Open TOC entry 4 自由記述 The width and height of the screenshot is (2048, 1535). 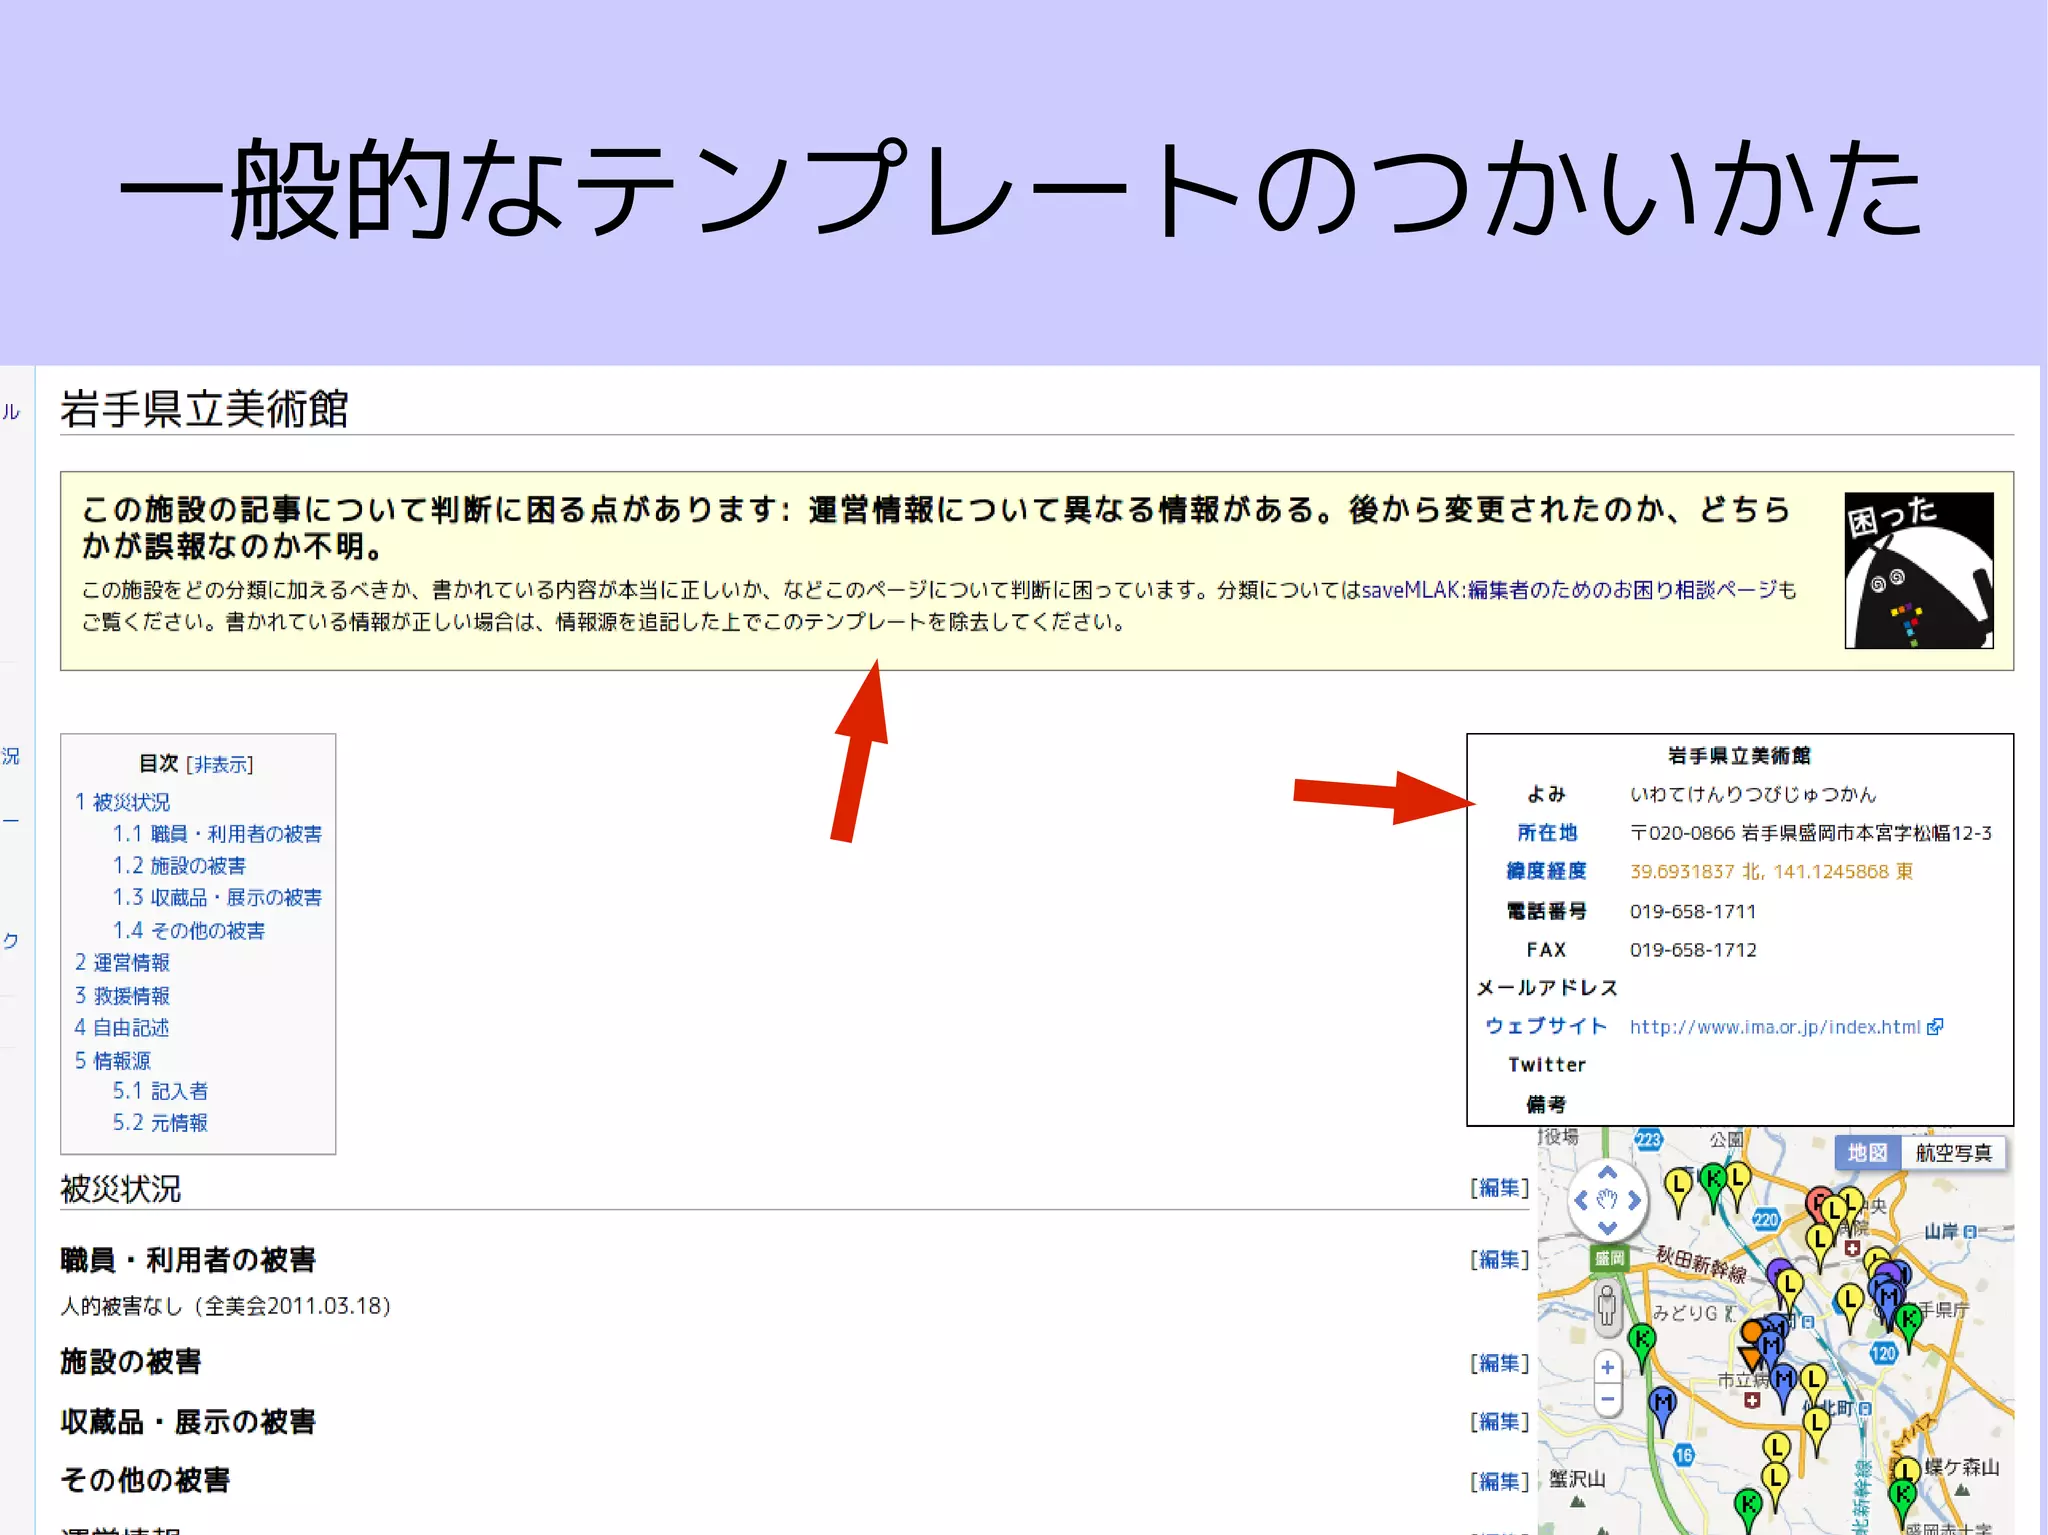coord(122,1028)
